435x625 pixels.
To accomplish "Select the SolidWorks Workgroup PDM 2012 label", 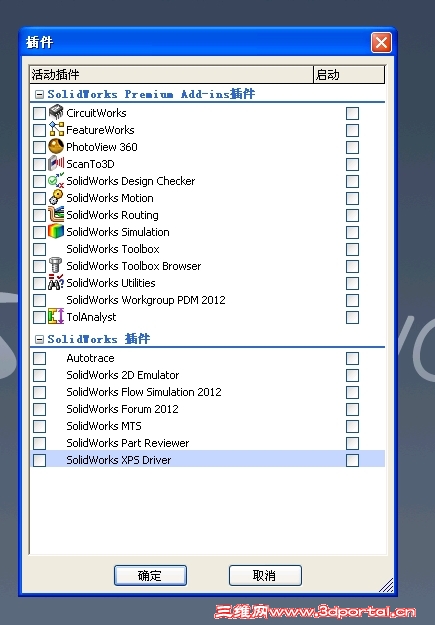I will click(x=146, y=300).
